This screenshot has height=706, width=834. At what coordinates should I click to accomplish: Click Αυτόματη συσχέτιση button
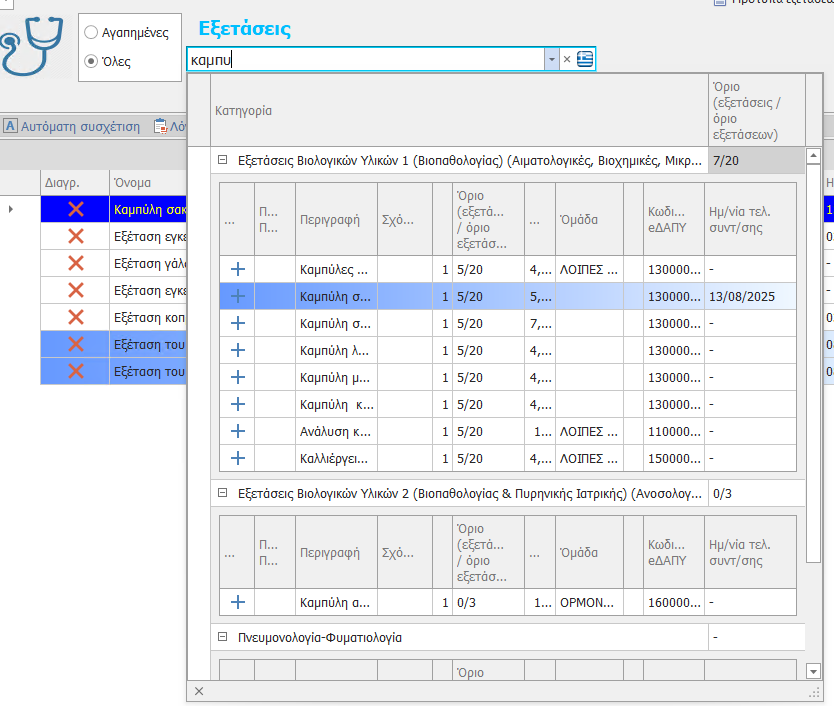coord(72,126)
